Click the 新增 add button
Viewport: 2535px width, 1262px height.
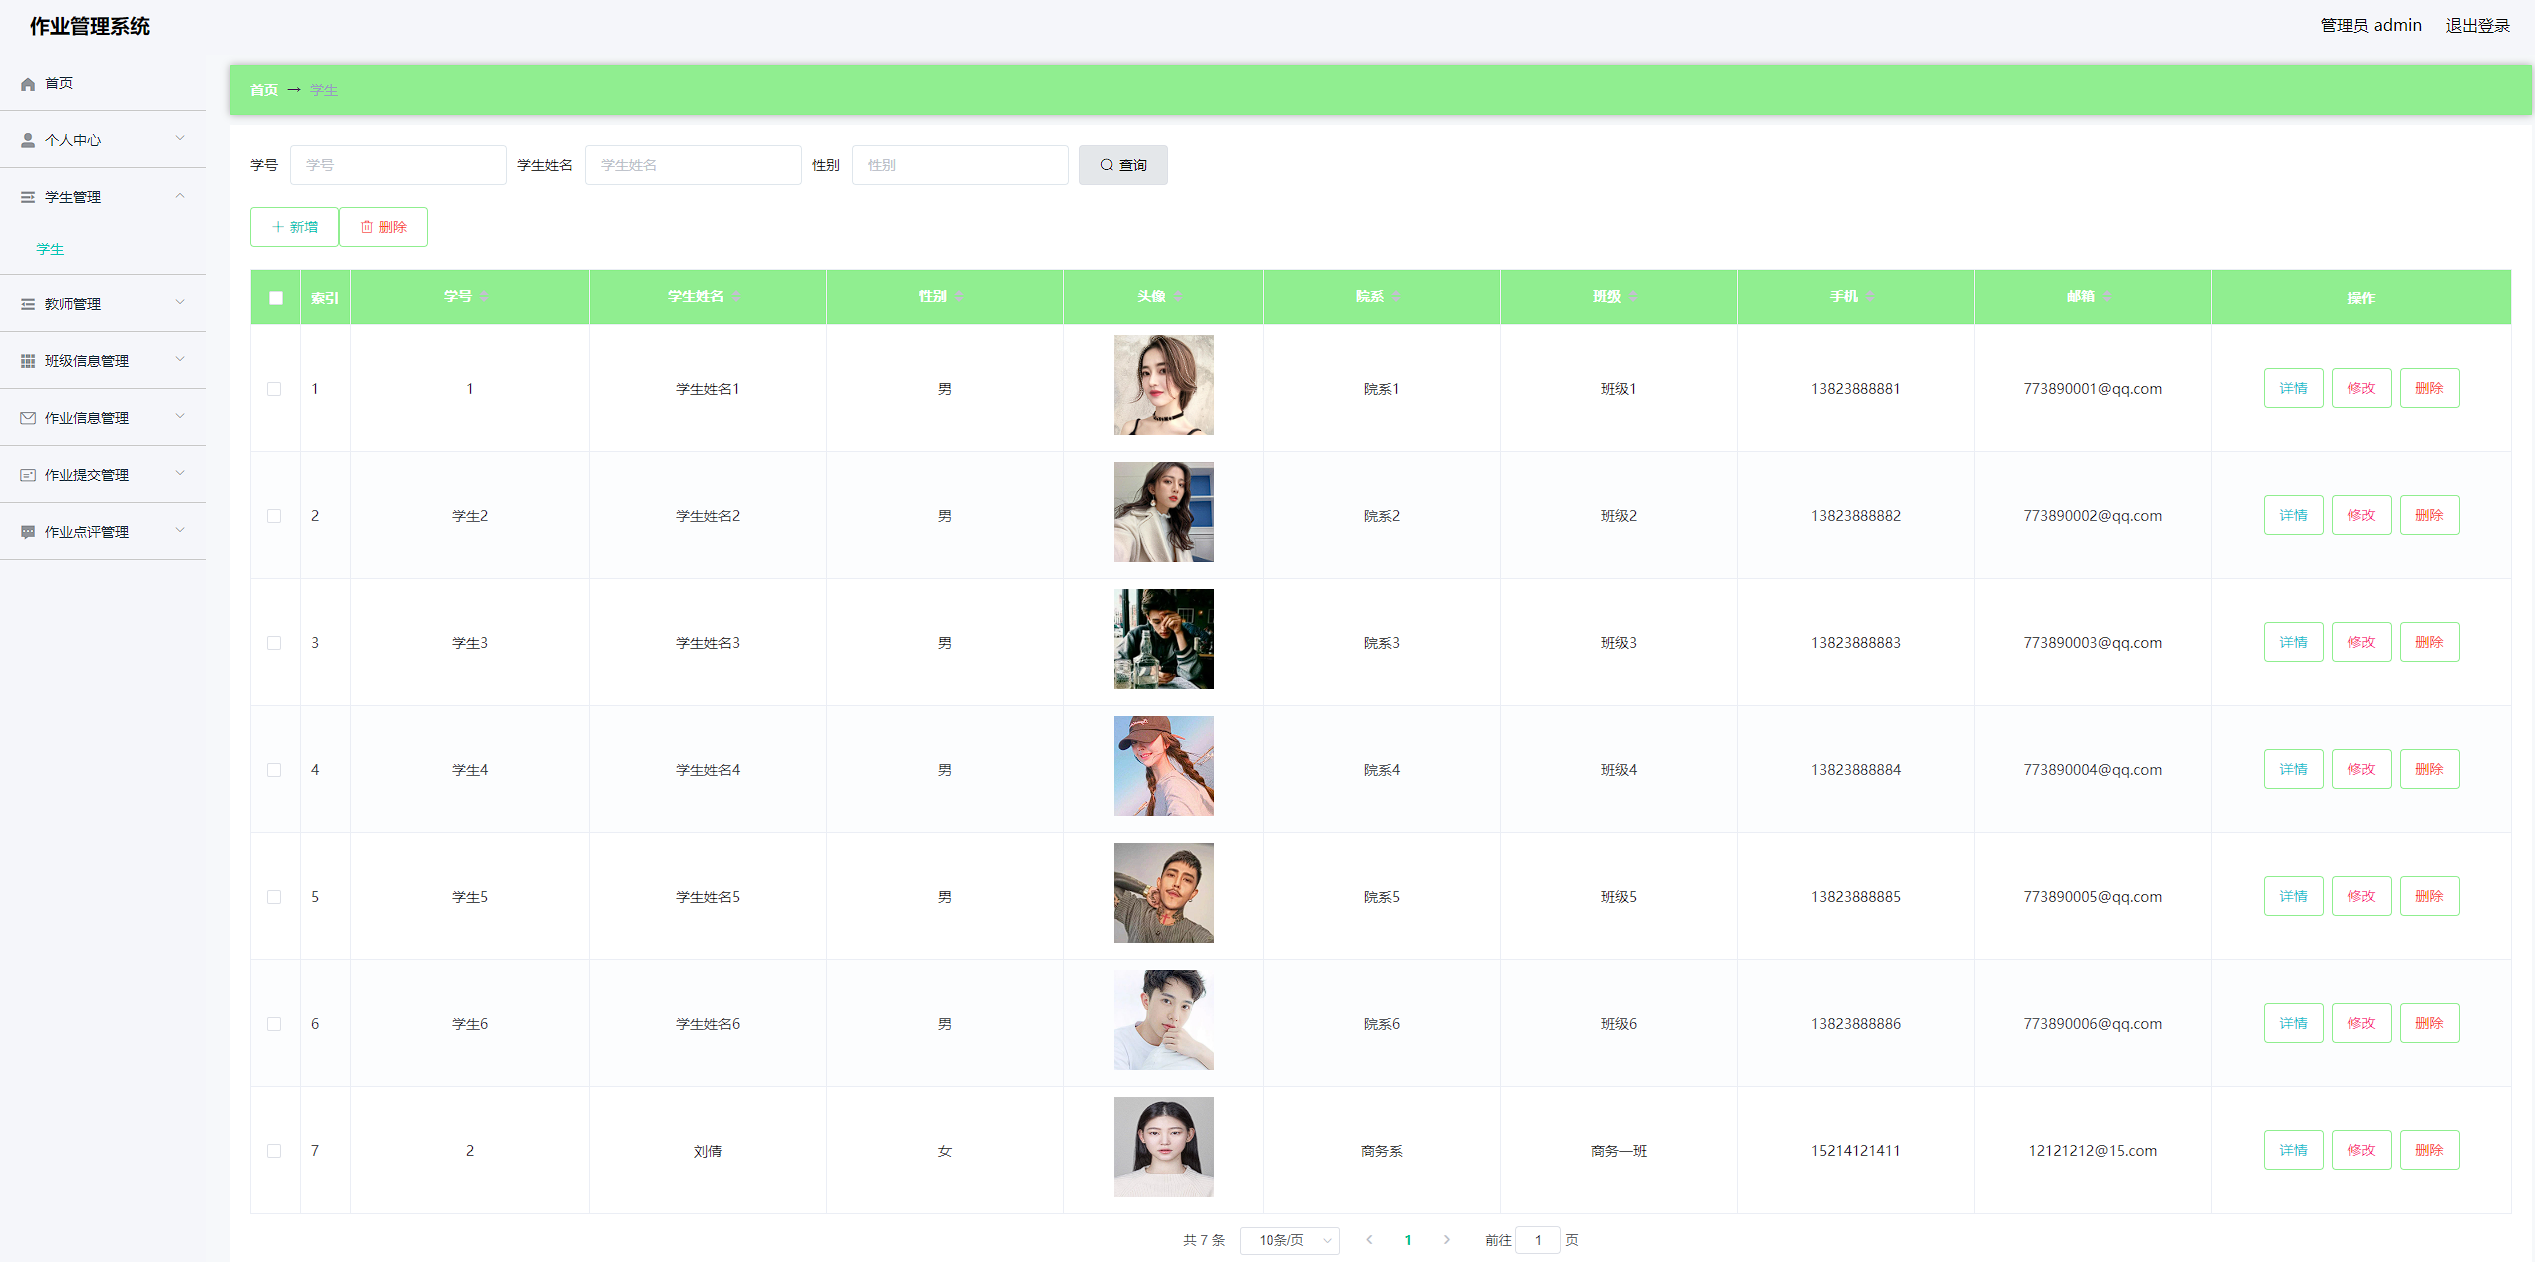point(294,227)
